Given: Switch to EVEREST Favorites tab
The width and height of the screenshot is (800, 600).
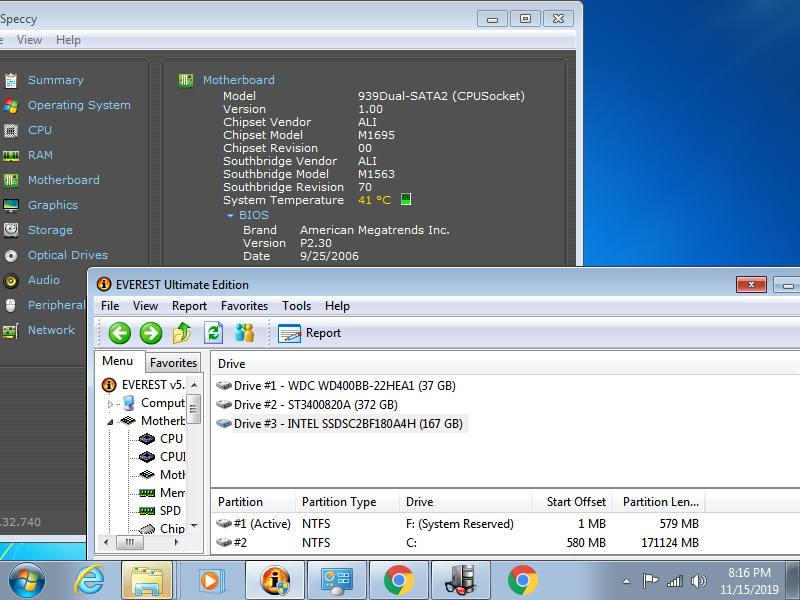Looking at the screenshot, I should (x=173, y=363).
